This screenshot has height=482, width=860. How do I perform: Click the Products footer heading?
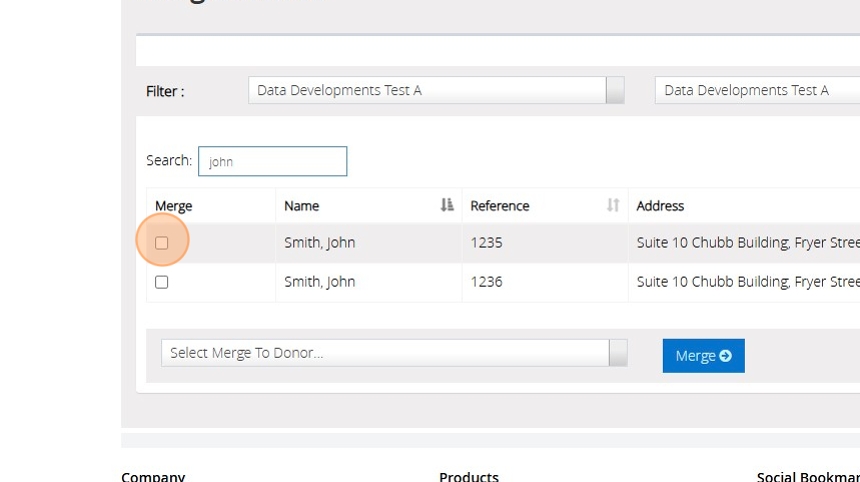tap(469, 477)
